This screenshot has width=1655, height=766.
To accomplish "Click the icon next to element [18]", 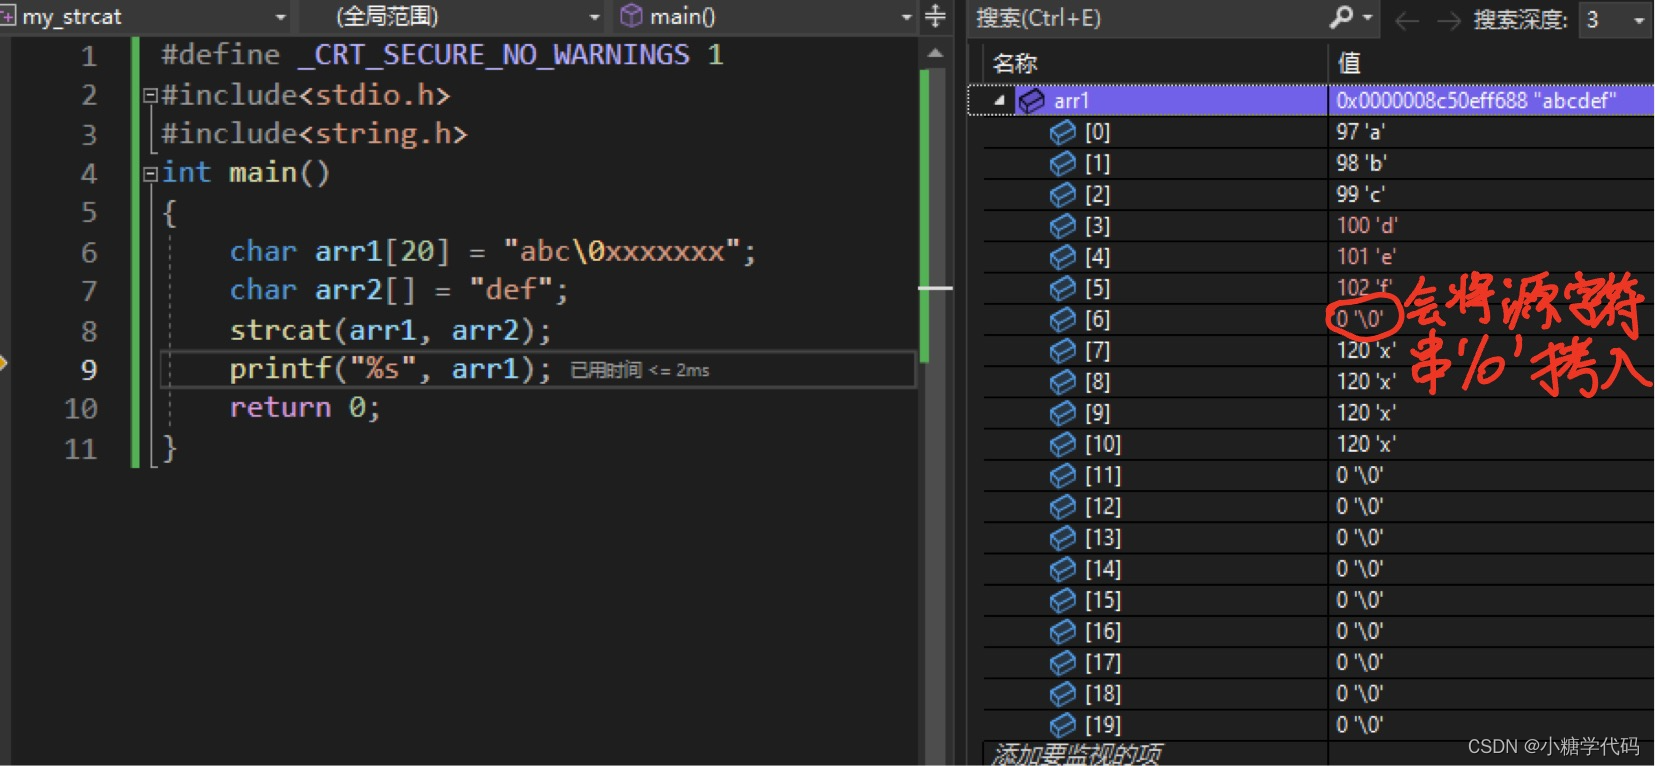I will point(1062,694).
